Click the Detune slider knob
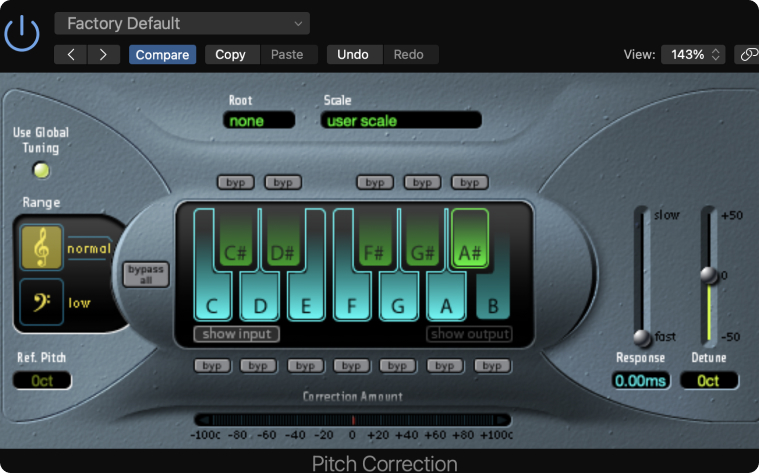Screen dimensions: 759x473 click(x=709, y=275)
